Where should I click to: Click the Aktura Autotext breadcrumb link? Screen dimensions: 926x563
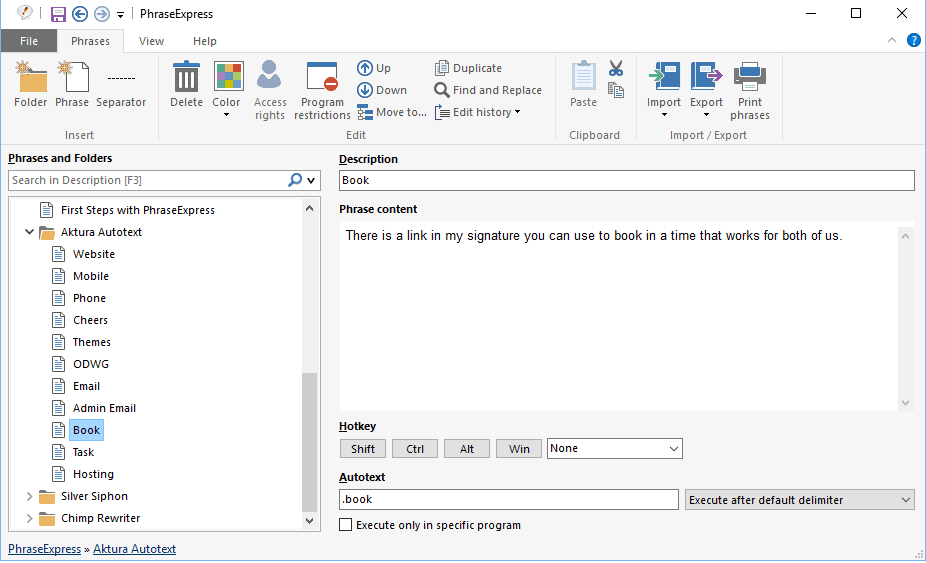point(134,549)
